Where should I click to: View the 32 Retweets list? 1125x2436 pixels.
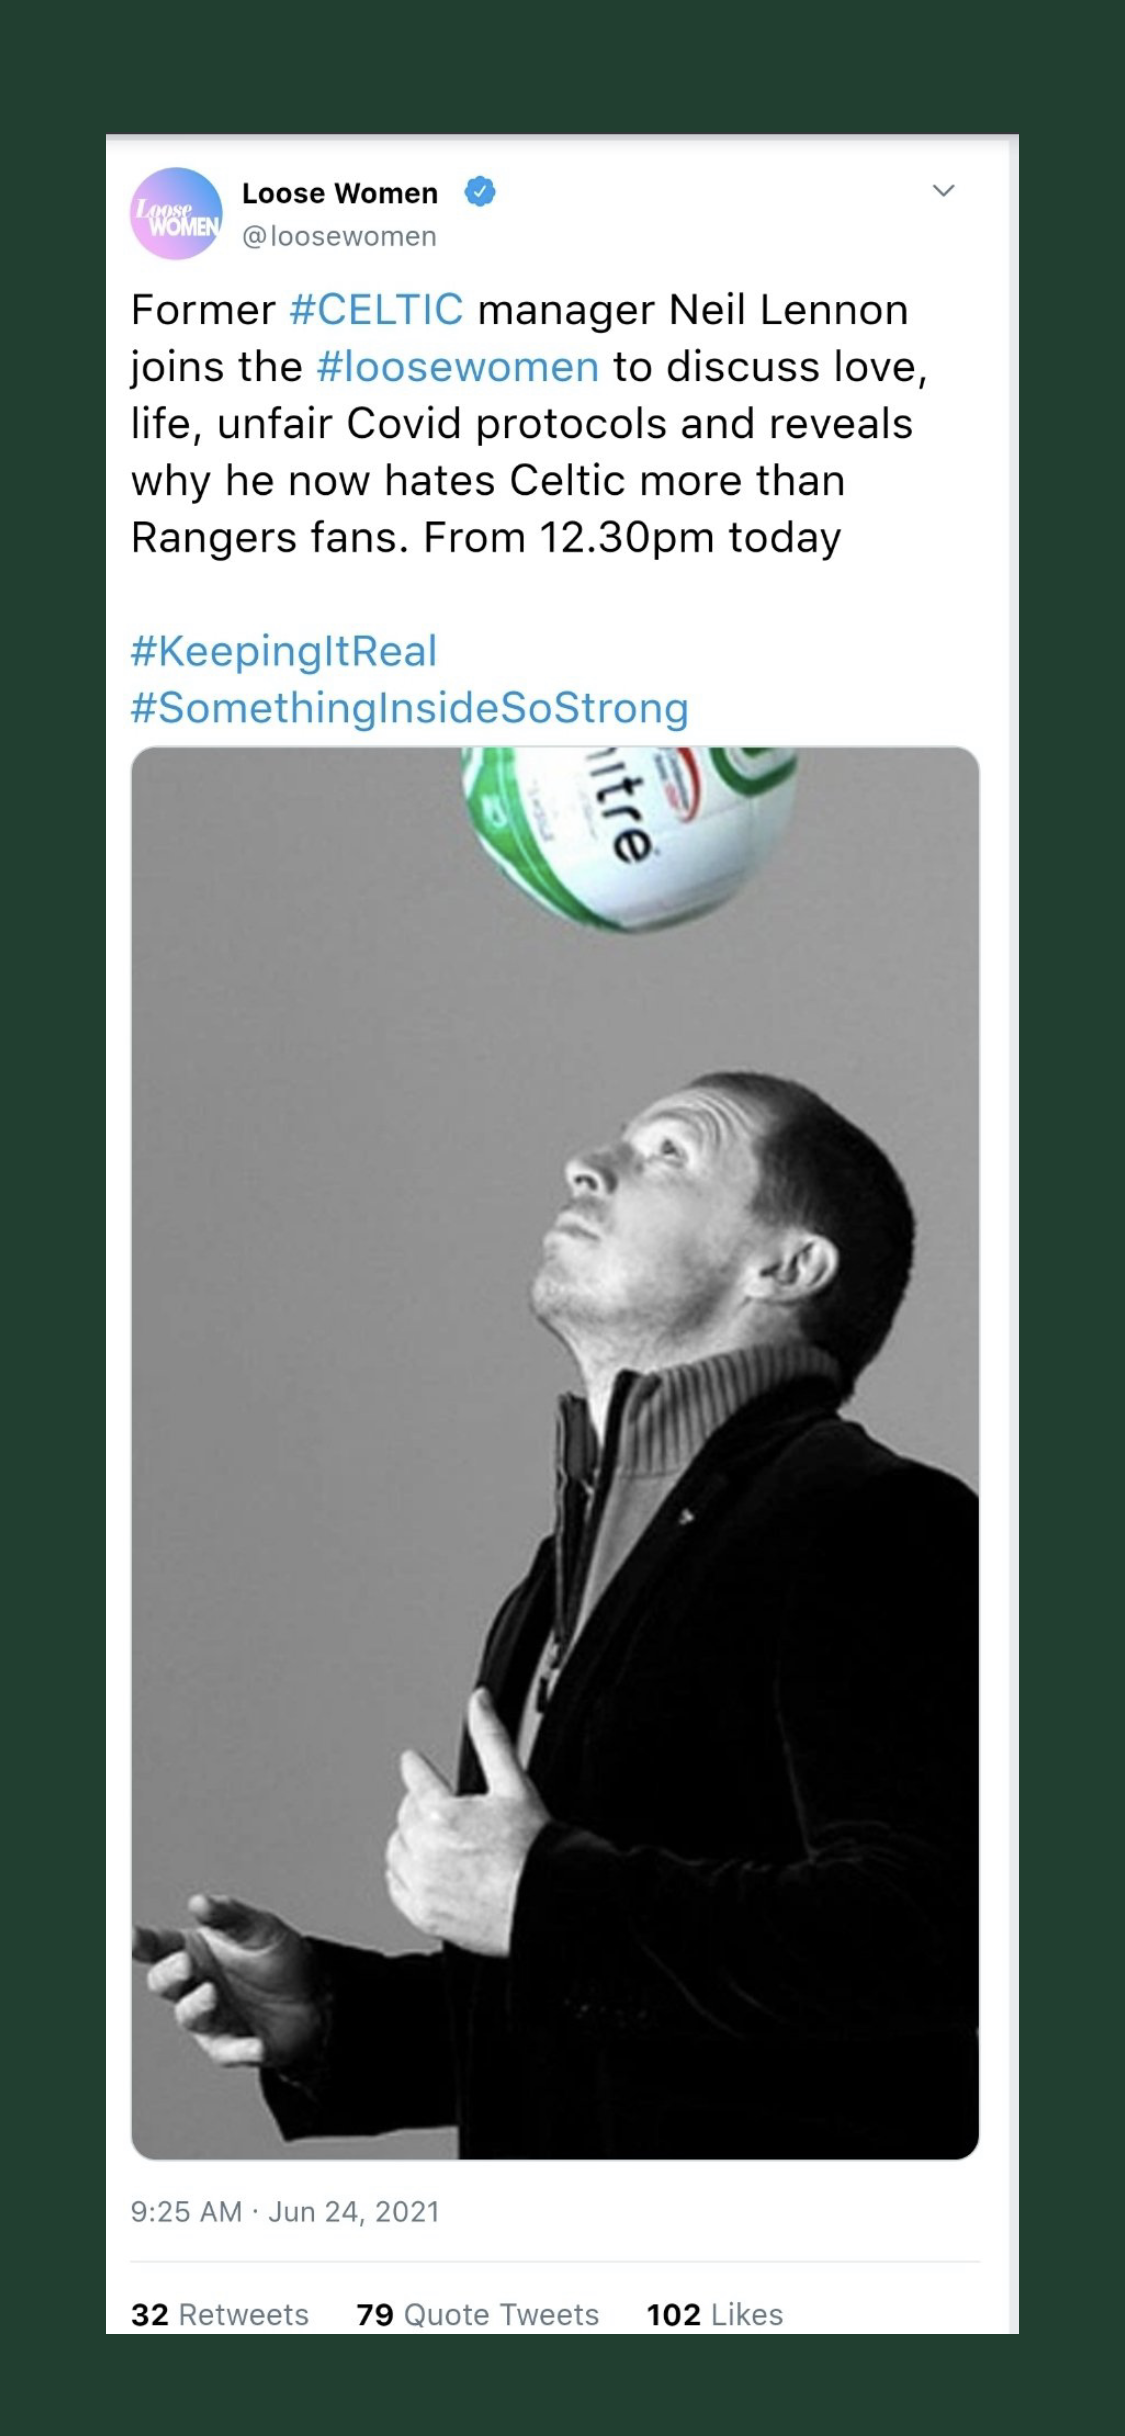220,2314
